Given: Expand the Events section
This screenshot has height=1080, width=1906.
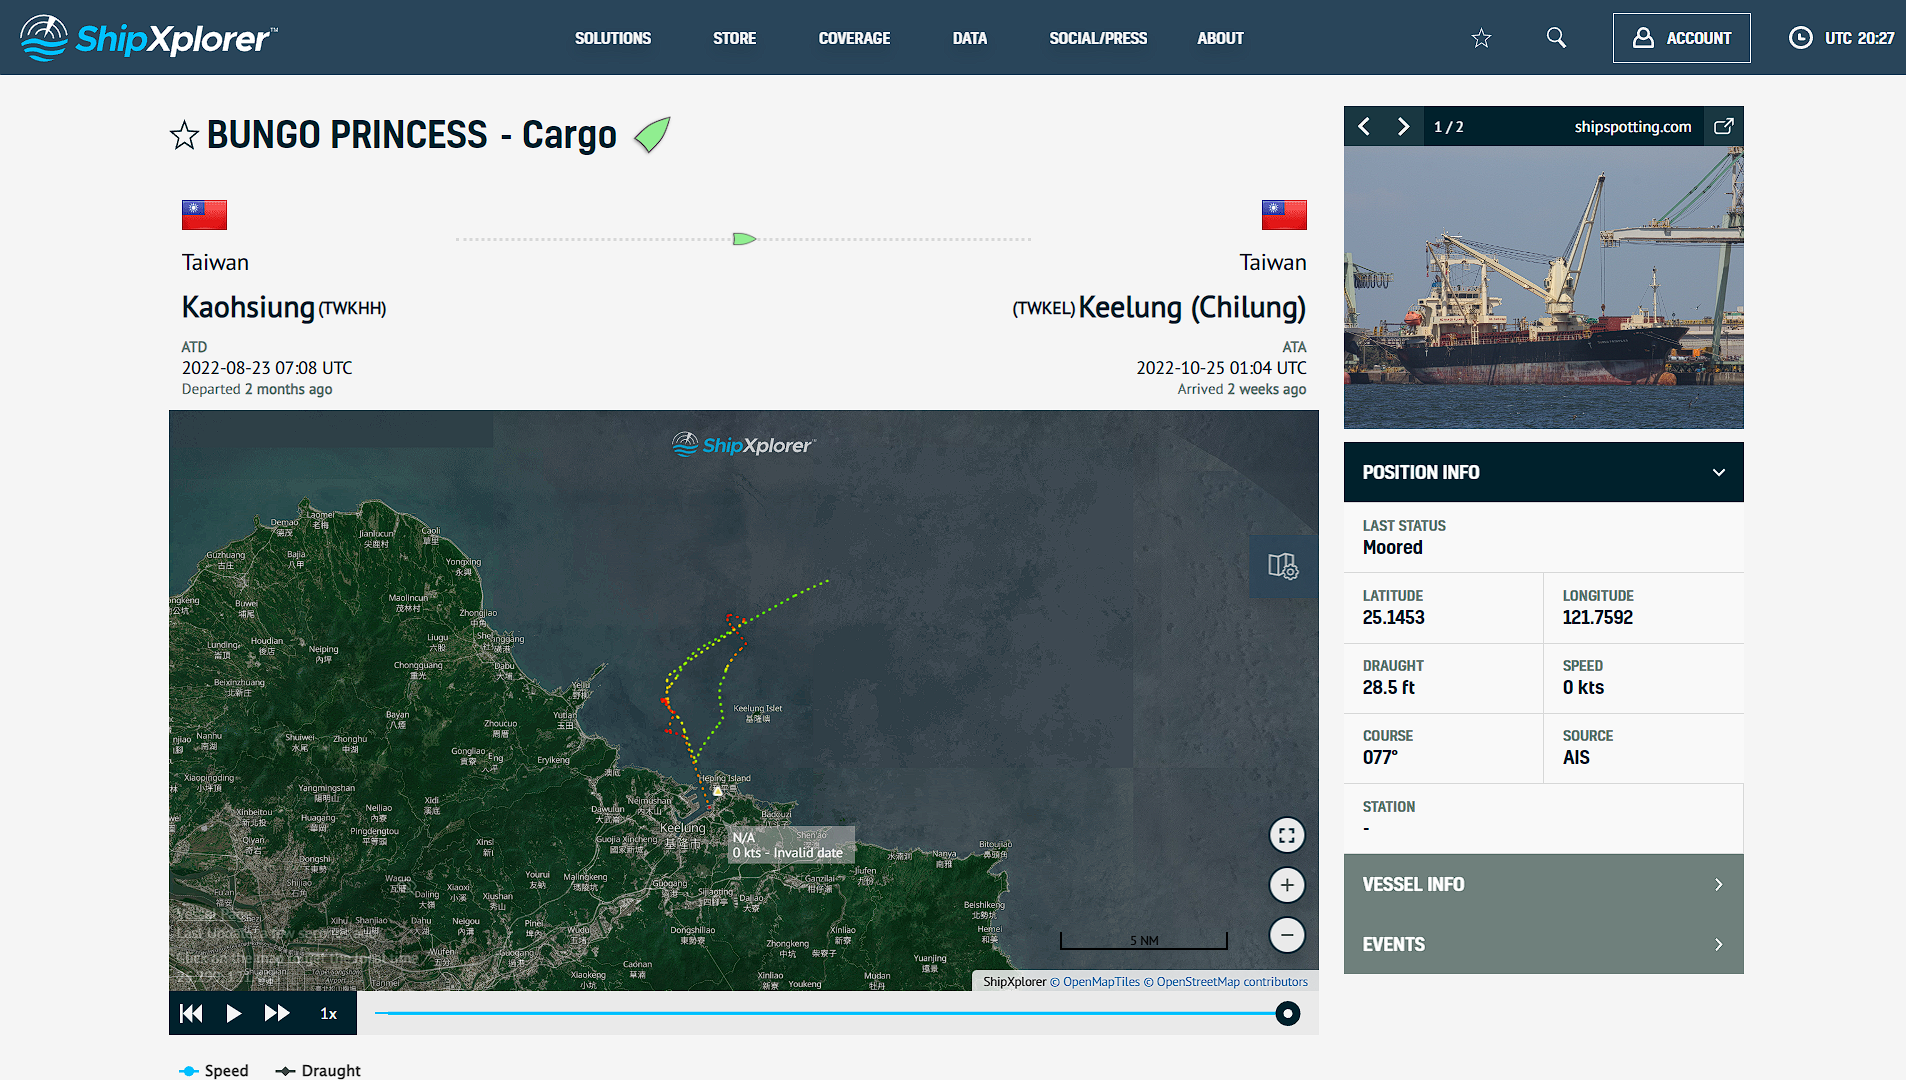Looking at the screenshot, I should coord(1543,944).
